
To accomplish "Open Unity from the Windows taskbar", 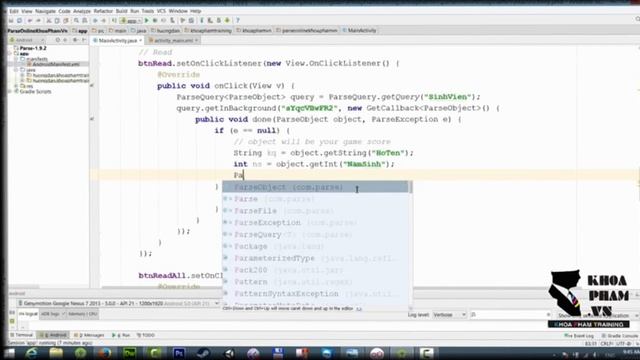I will pyautogui.click(x=229, y=353).
